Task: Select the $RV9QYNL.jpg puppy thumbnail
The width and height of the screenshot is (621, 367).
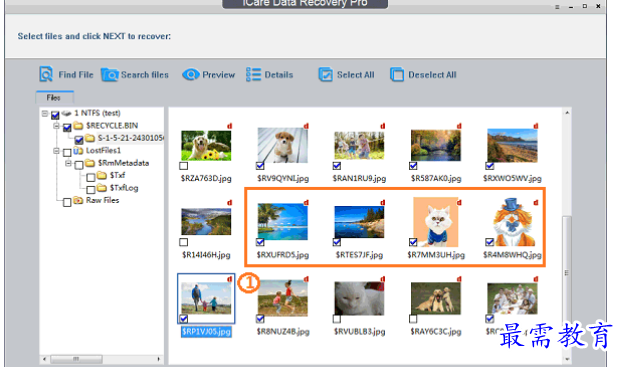Action: click(x=282, y=145)
